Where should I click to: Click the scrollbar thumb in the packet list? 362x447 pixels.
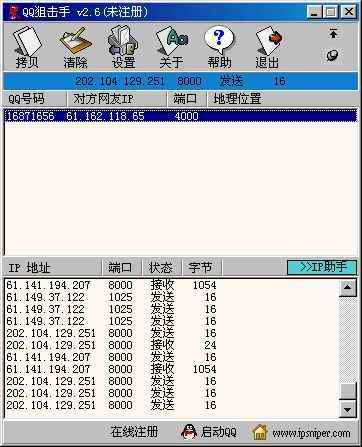(x=348, y=391)
